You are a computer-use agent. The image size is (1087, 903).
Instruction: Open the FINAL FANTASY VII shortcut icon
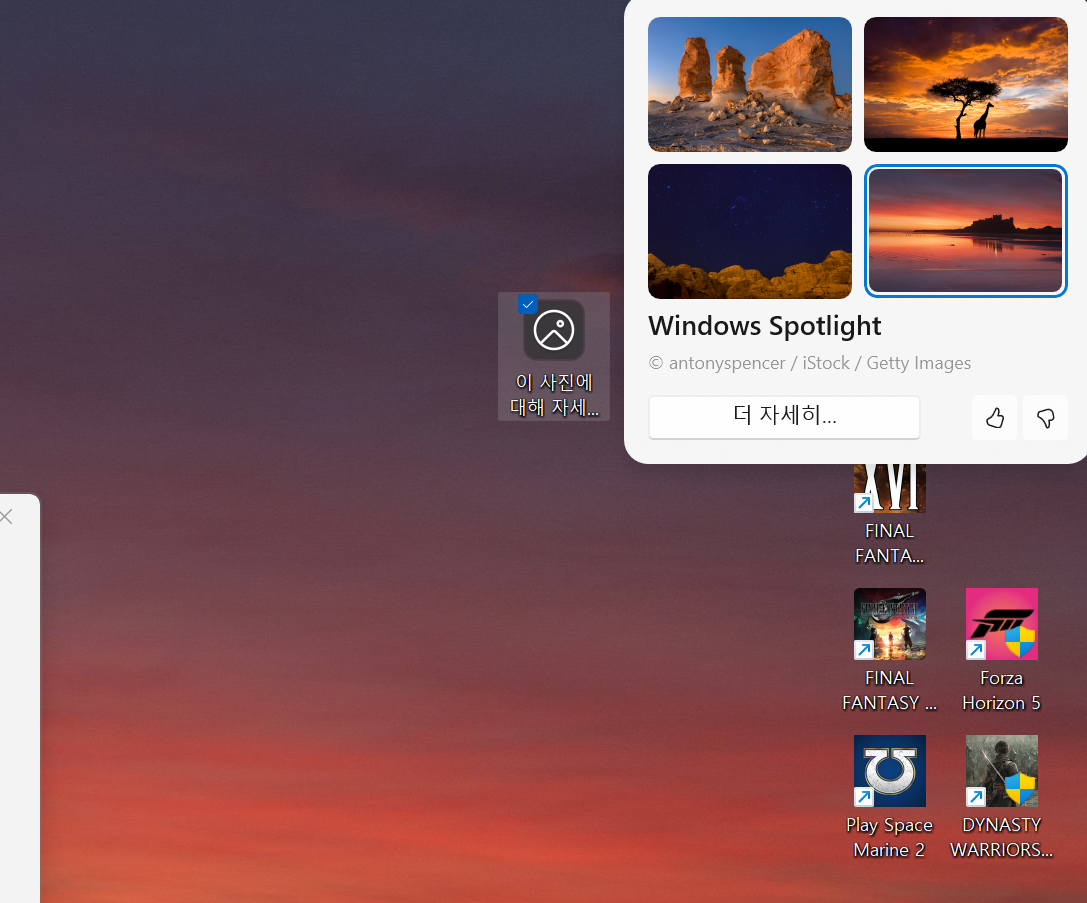click(889, 623)
